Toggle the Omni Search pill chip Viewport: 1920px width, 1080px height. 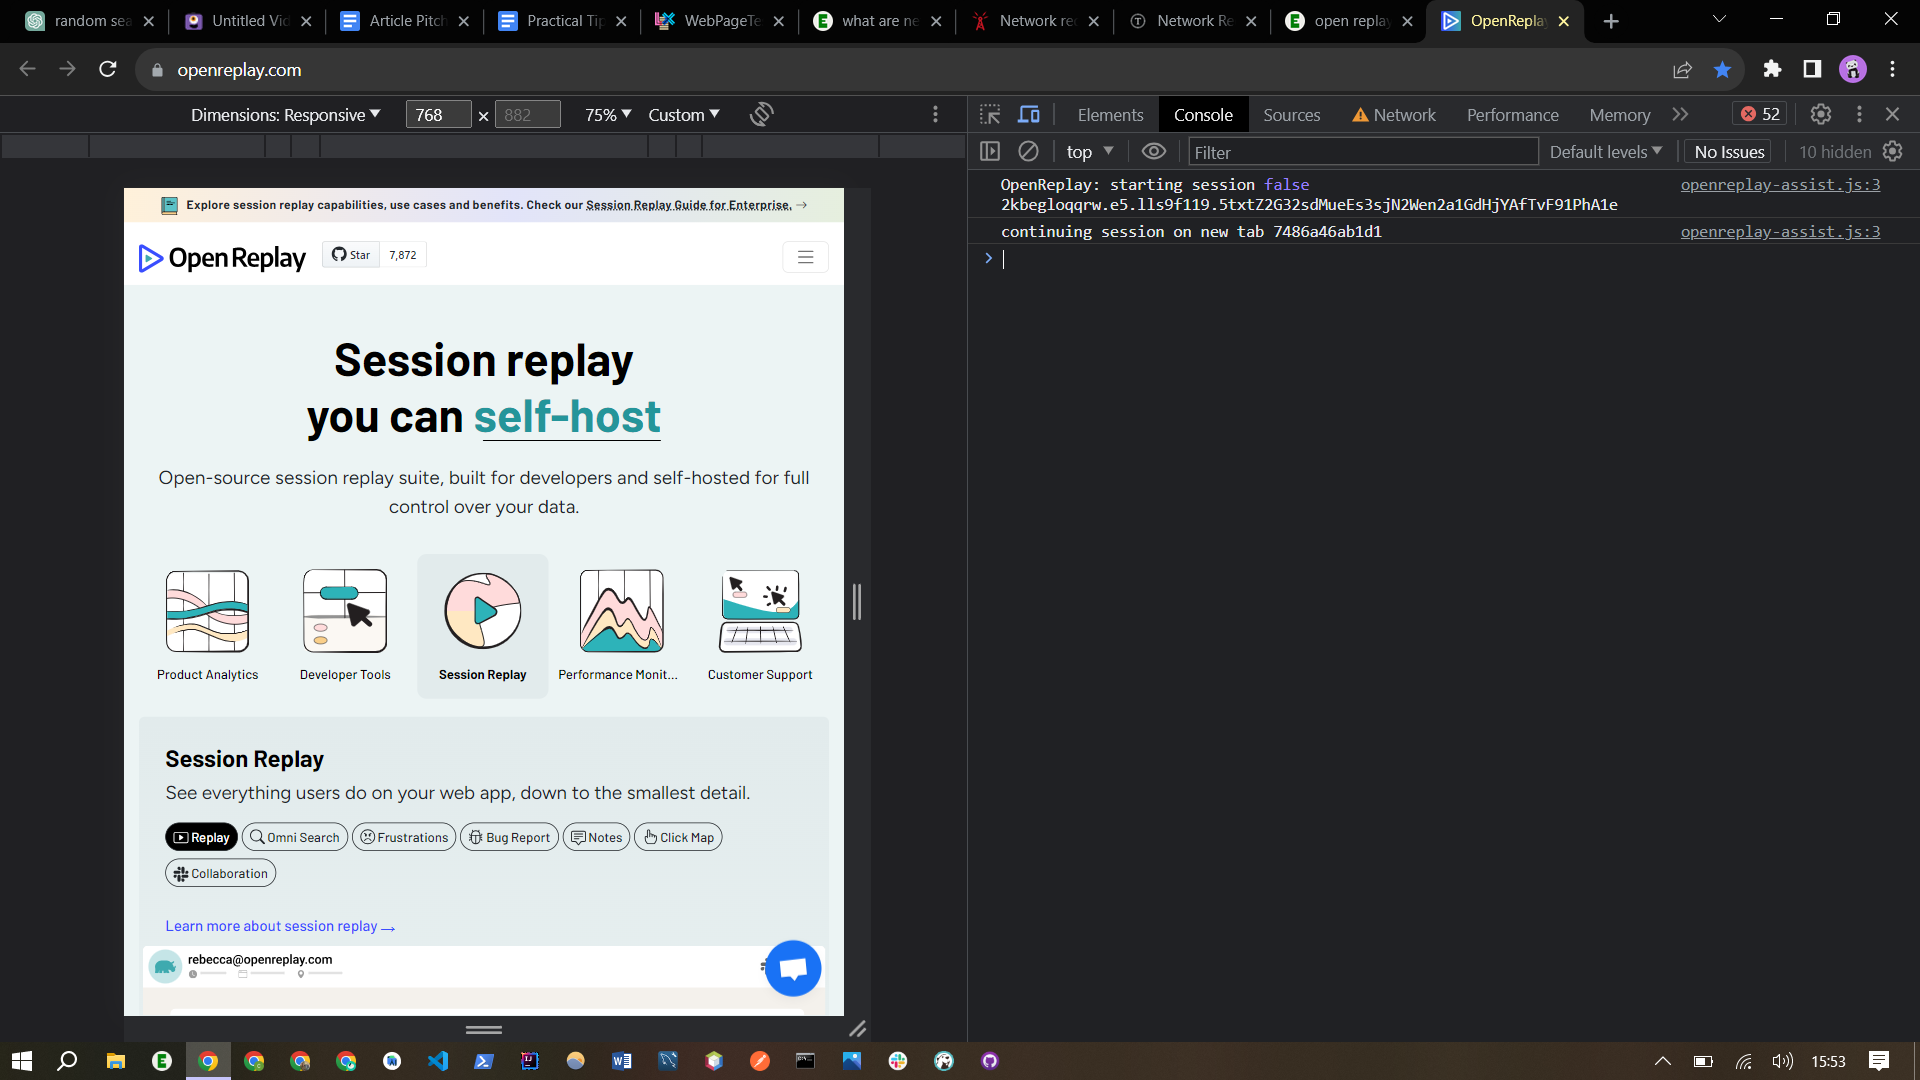pos(295,837)
